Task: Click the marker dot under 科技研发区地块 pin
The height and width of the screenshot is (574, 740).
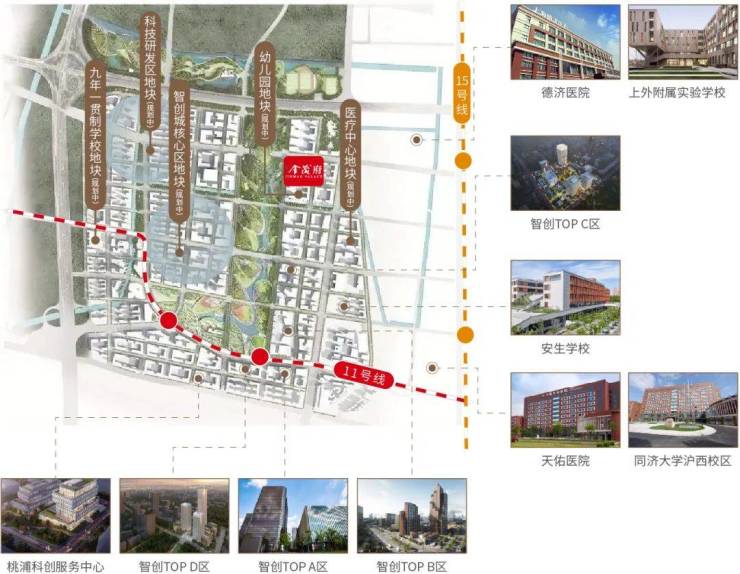Action: [150, 150]
